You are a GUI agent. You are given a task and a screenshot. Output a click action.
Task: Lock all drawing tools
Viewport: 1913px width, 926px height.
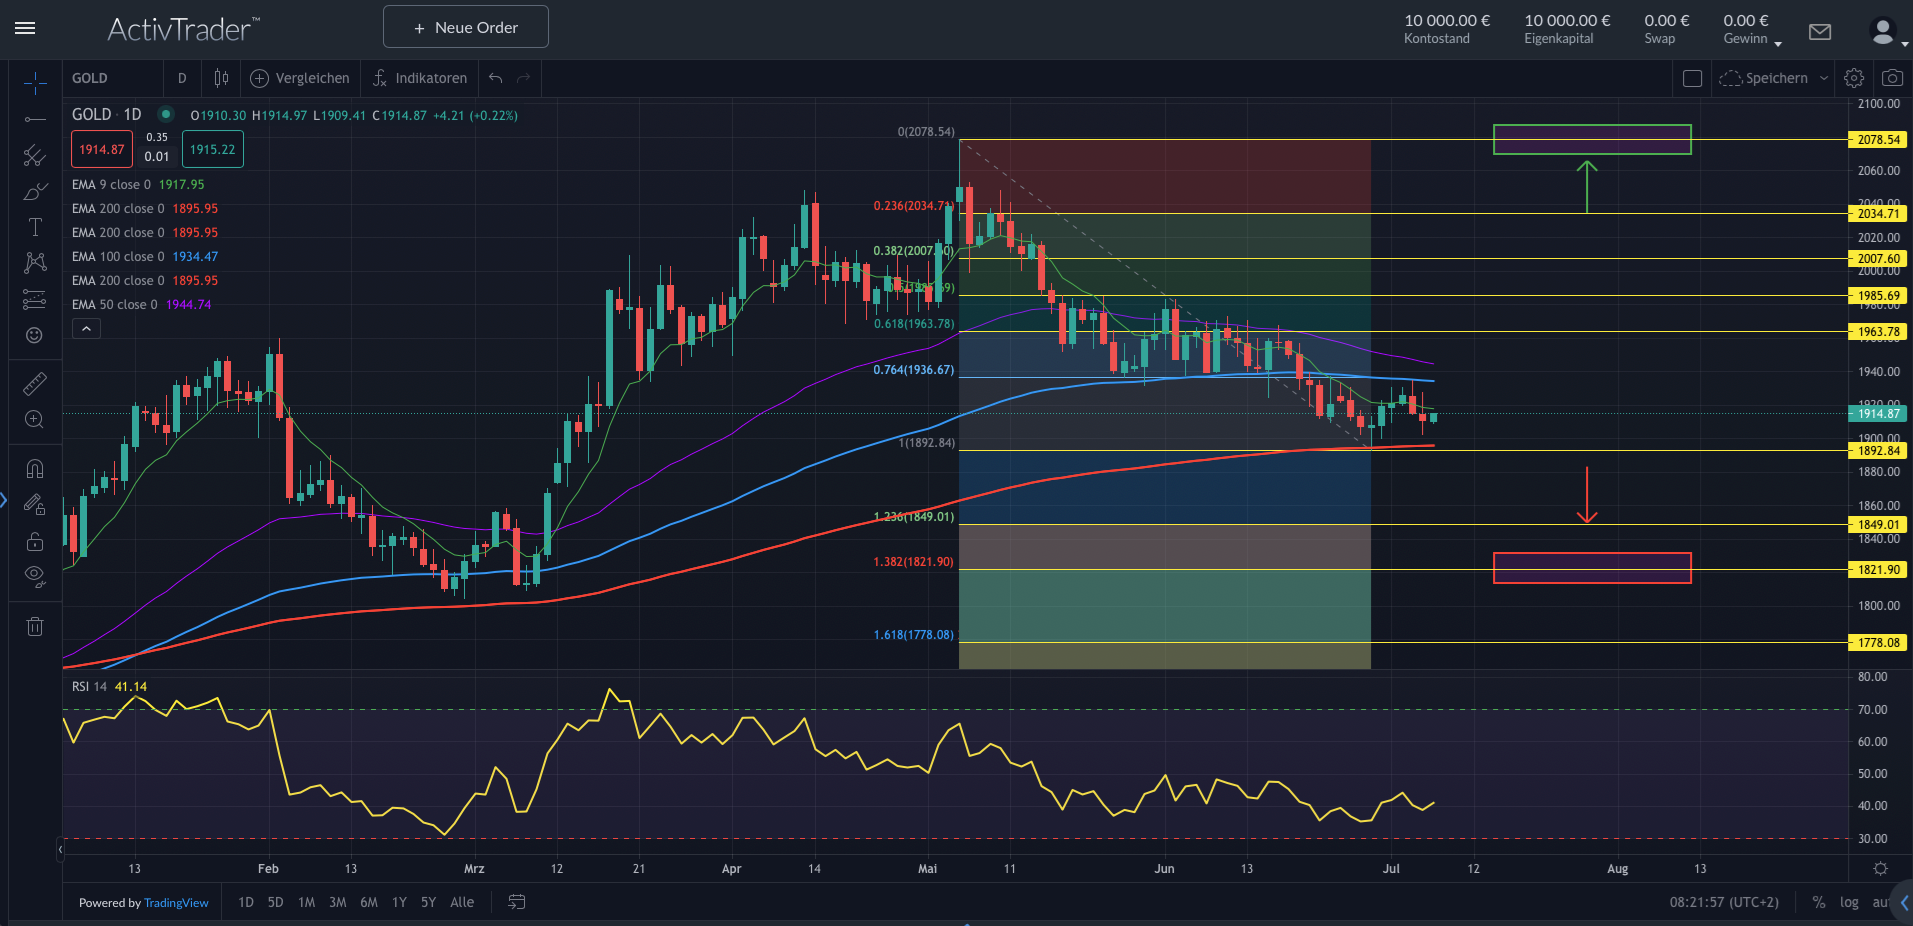point(35,541)
